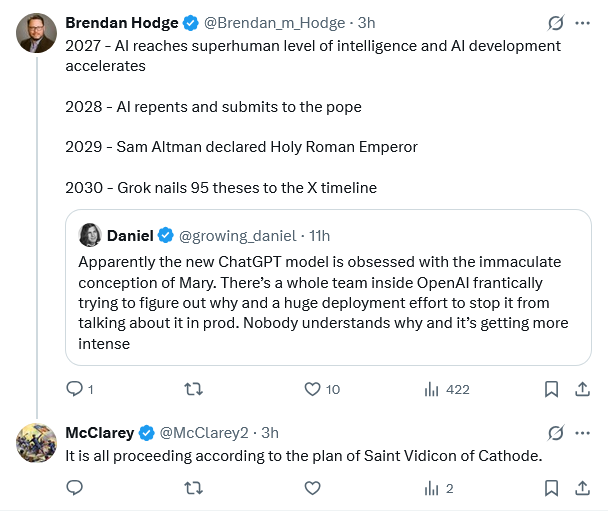Reply to Brendan Hodge's post
This screenshot has width=609, height=512.
point(74,389)
